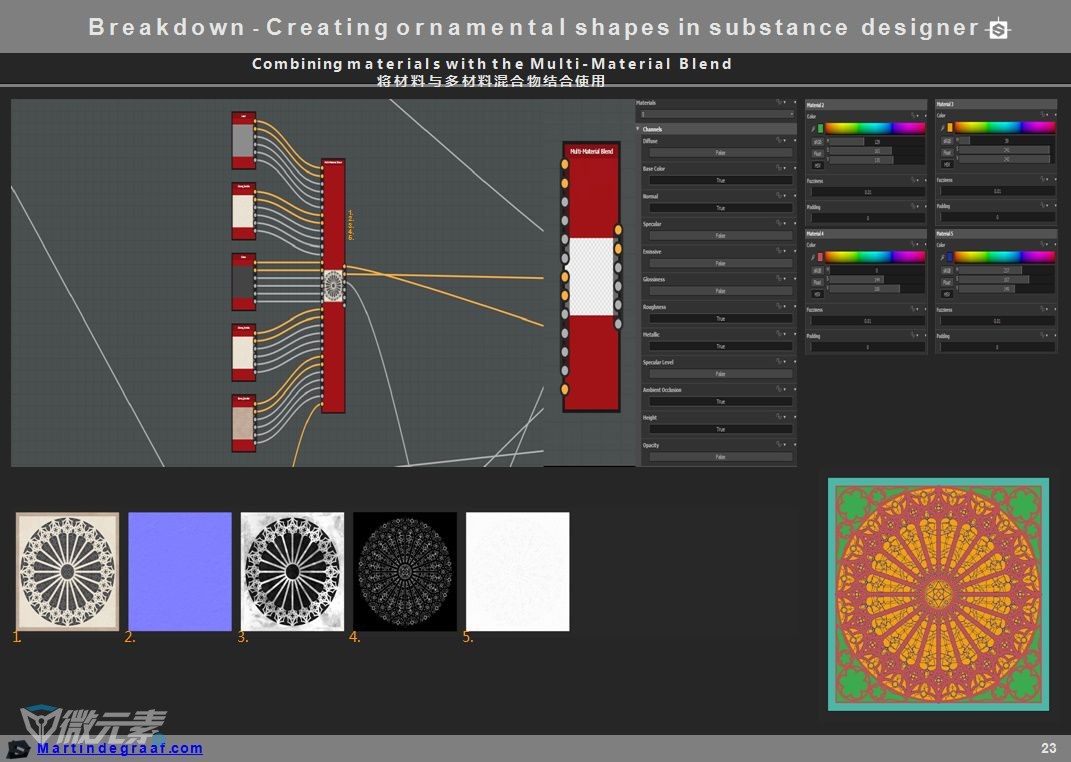Select the base color thumbnail numbered 1

pyautogui.click(x=67, y=572)
